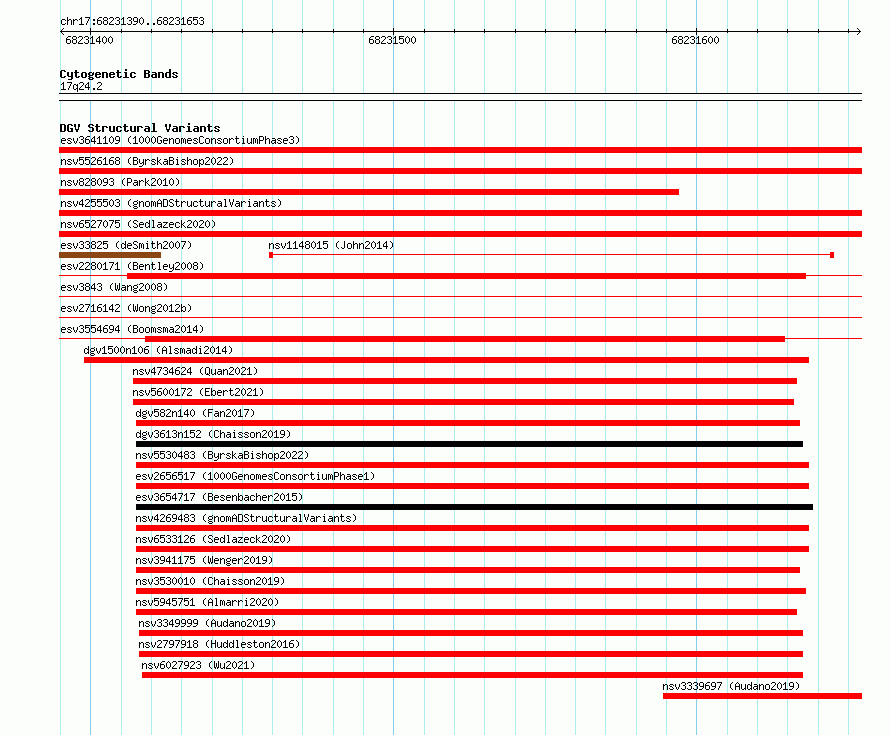This screenshot has height=735, width=890.
Task: Select the nsv828093 (Park2010) variant label
Action: [120, 182]
